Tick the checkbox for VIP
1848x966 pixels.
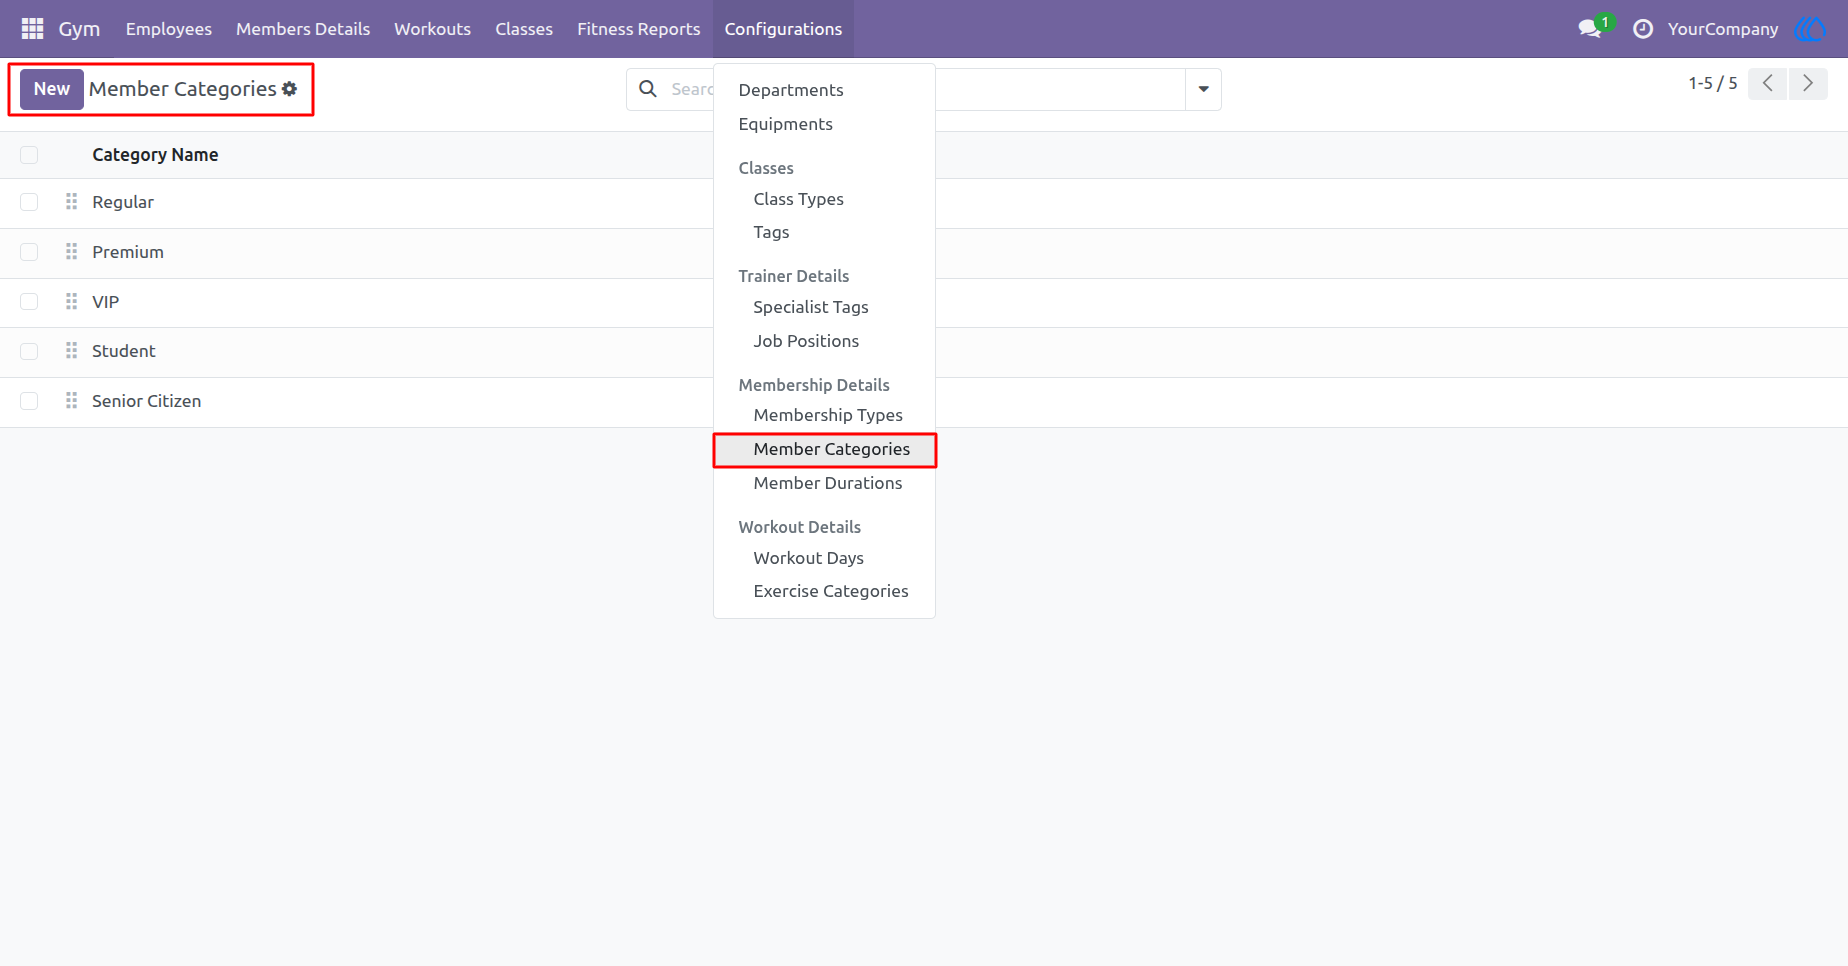coord(29,302)
